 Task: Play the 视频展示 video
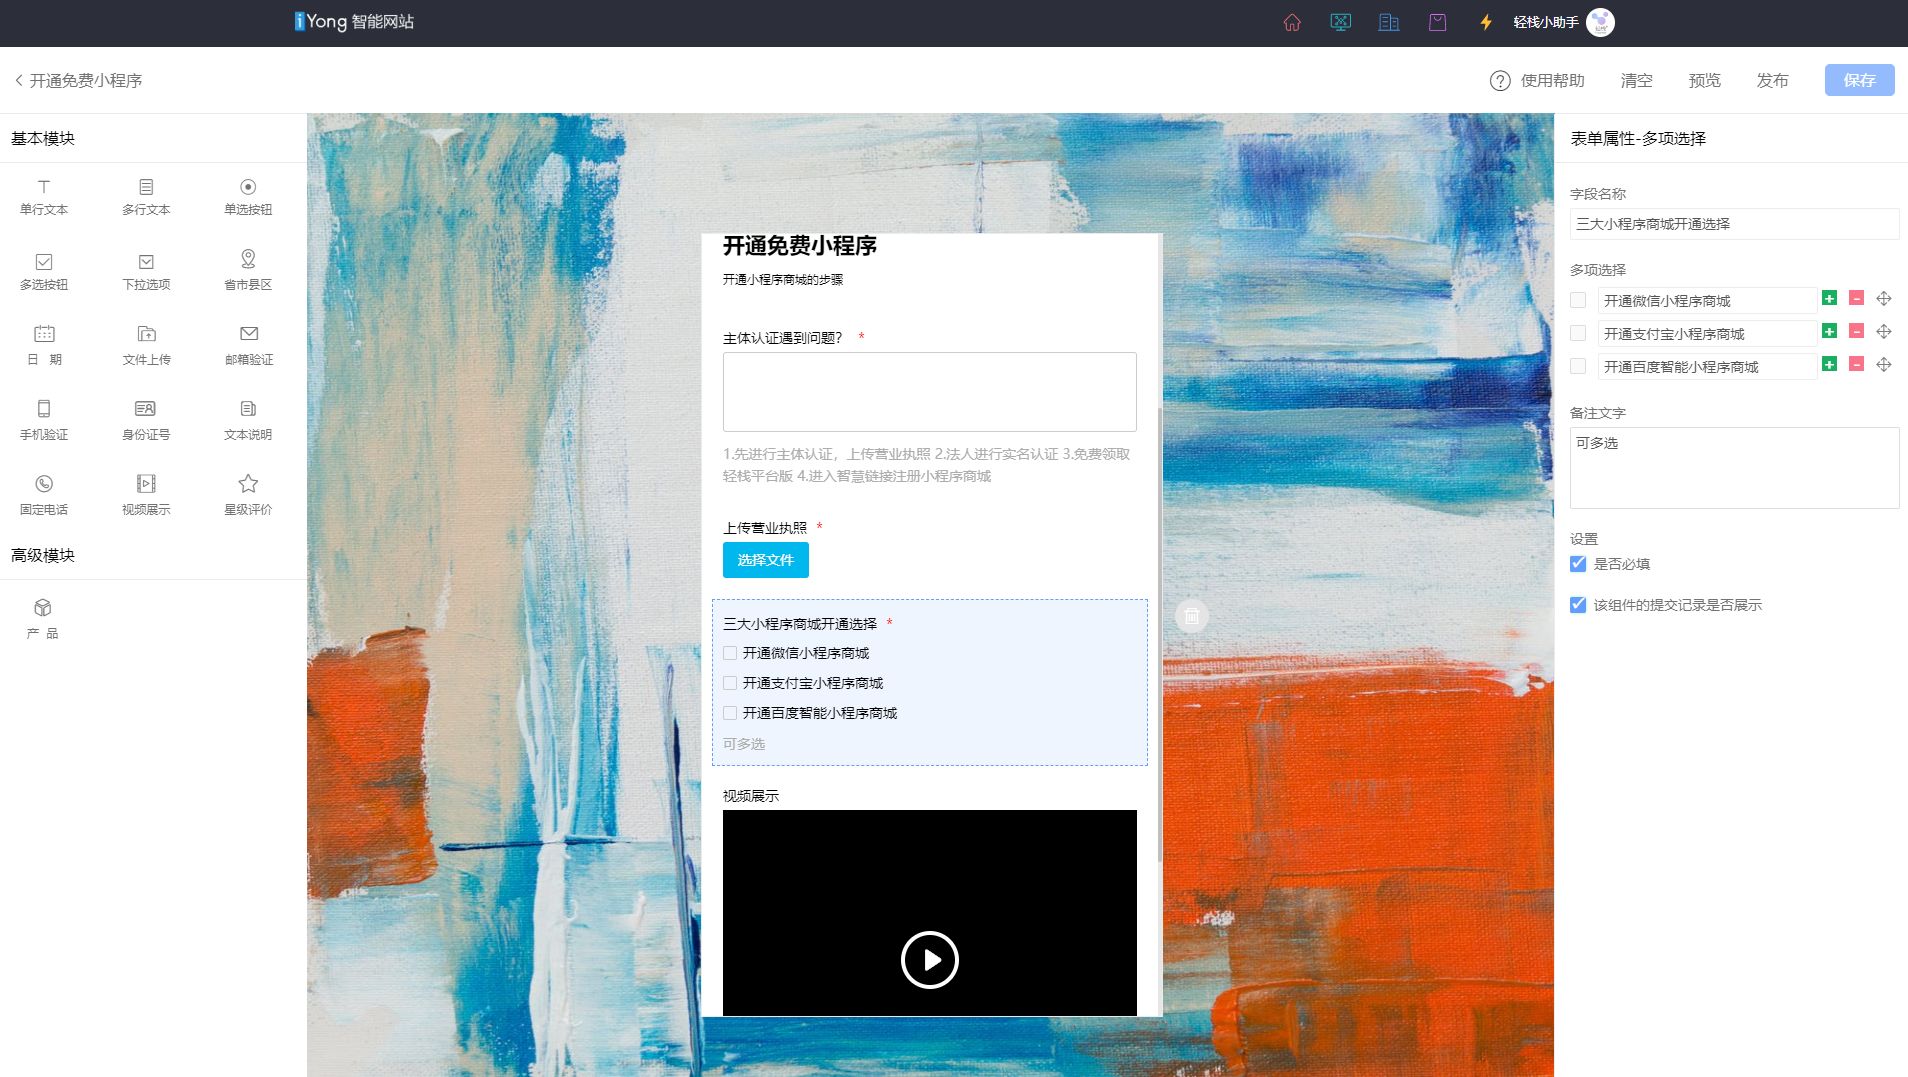tap(929, 959)
